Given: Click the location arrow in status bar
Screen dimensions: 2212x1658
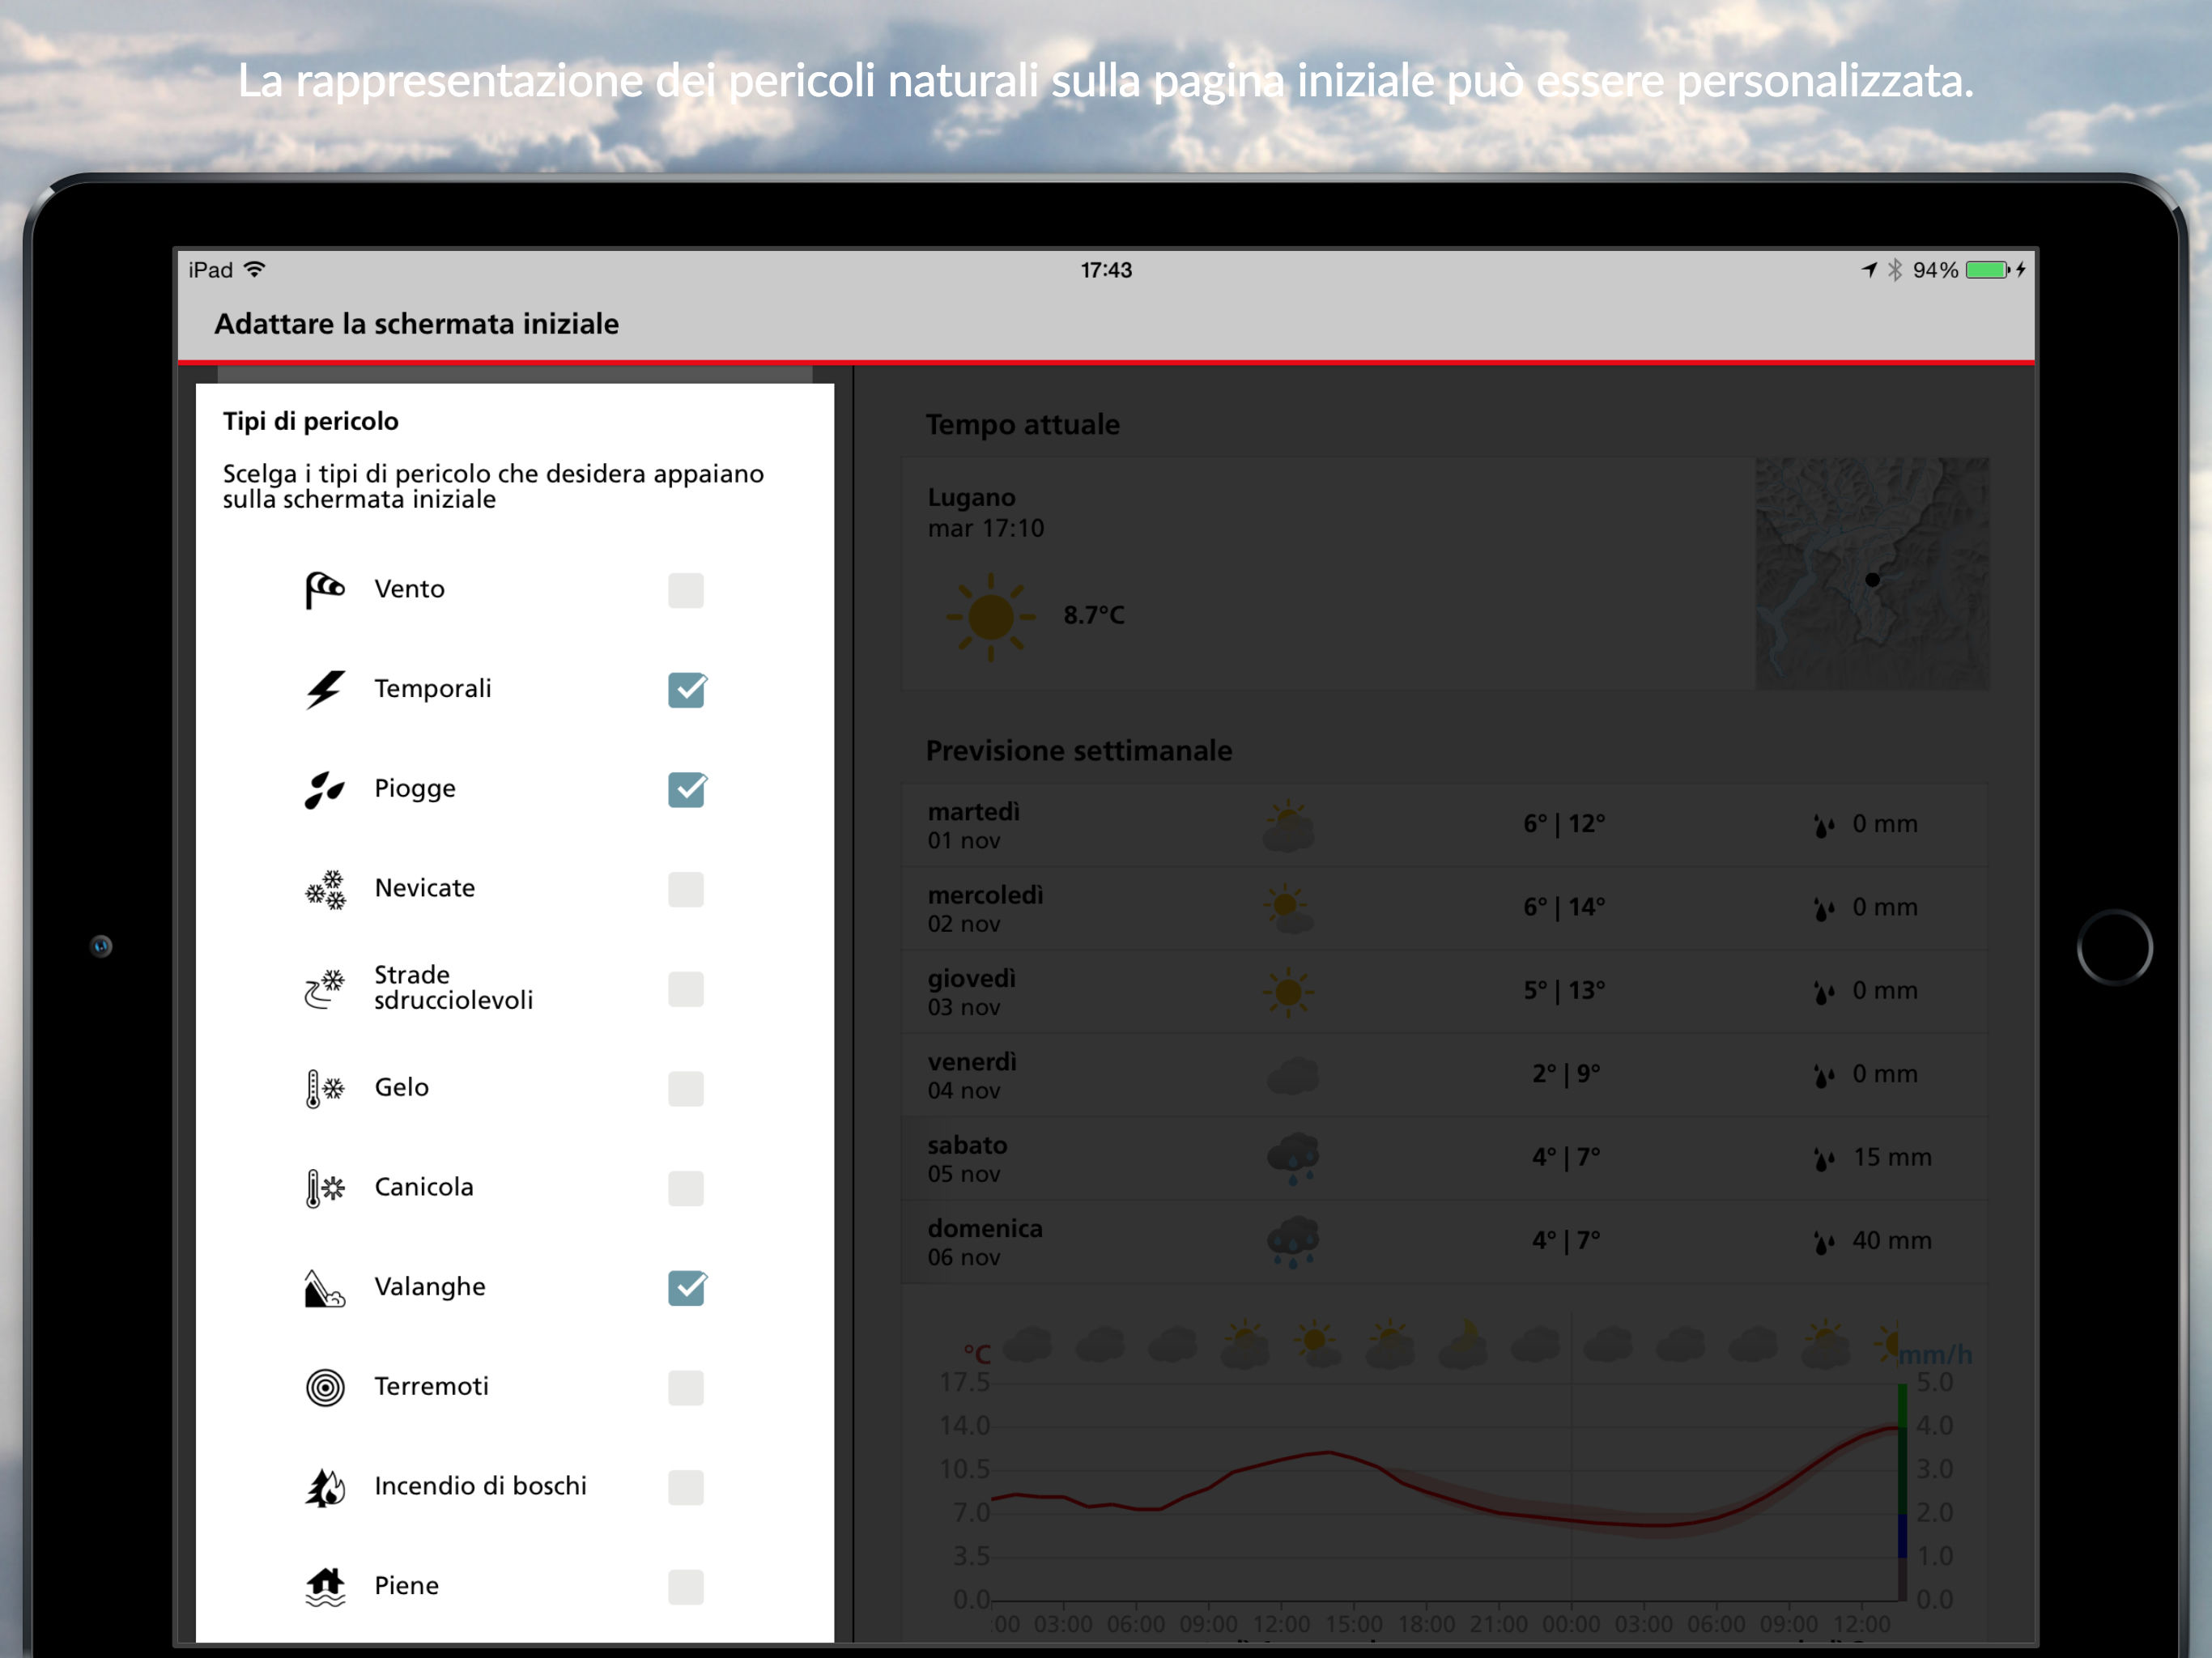Looking at the screenshot, I should click(1868, 270).
